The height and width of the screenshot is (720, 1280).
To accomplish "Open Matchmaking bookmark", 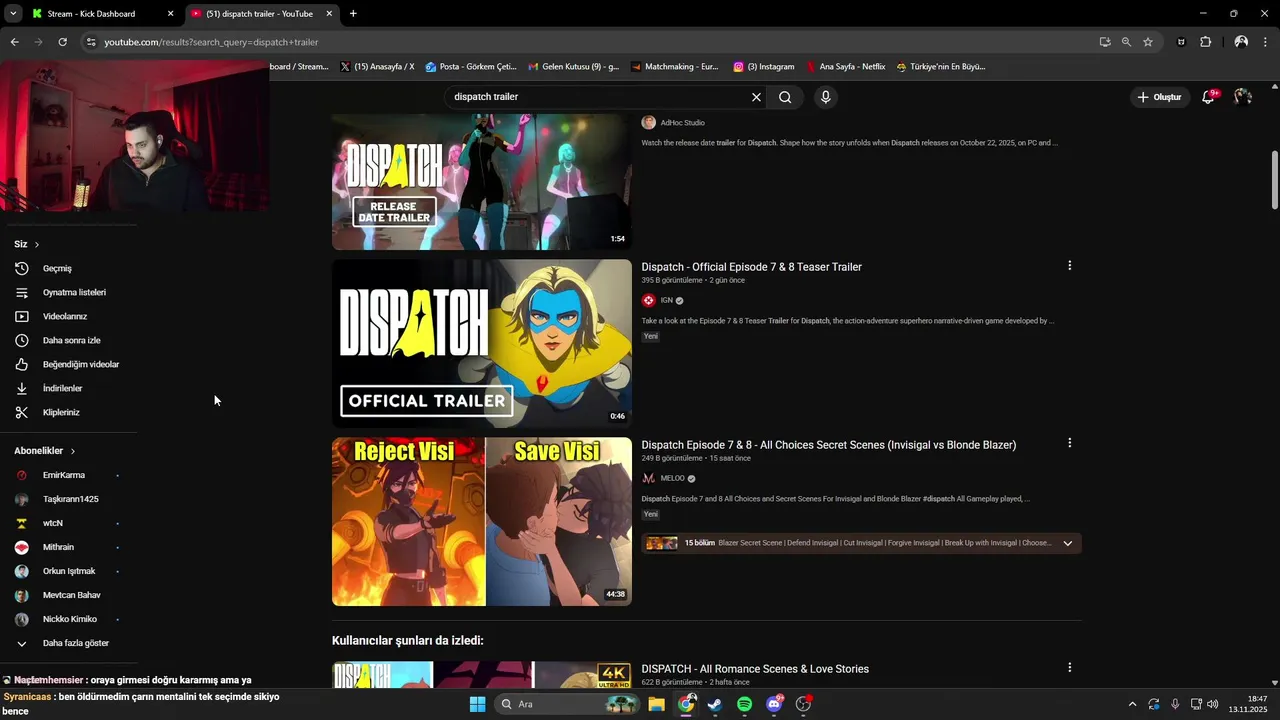I will point(675,67).
